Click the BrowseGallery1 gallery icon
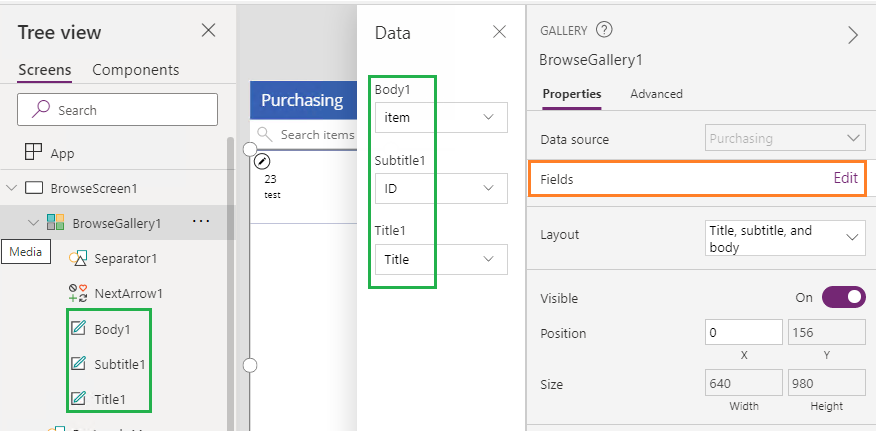The height and width of the screenshot is (431, 877). pos(56,222)
